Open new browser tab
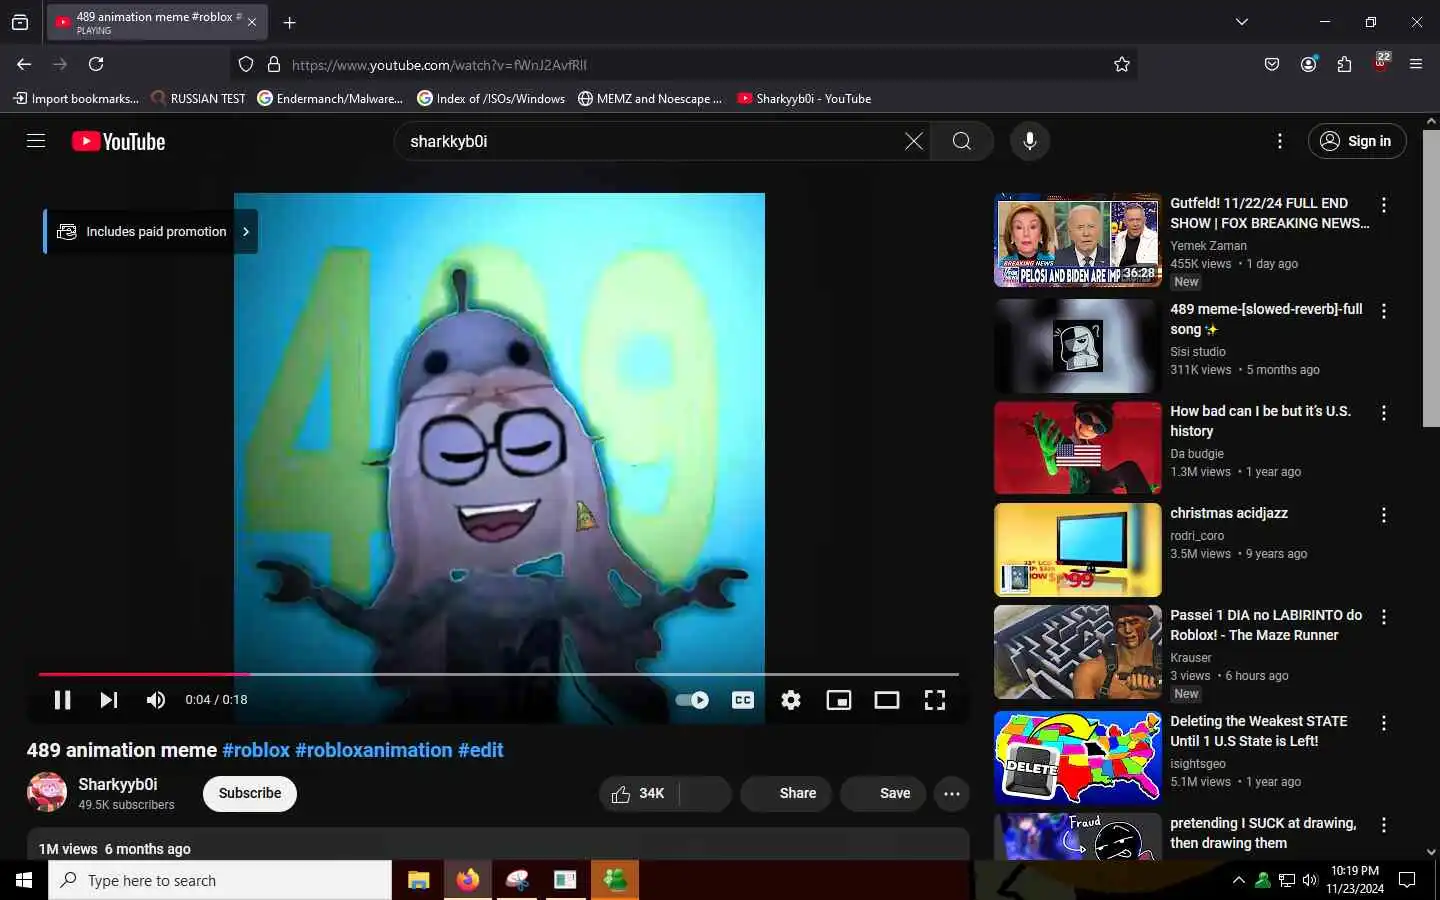The image size is (1440, 900). [289, 22]
